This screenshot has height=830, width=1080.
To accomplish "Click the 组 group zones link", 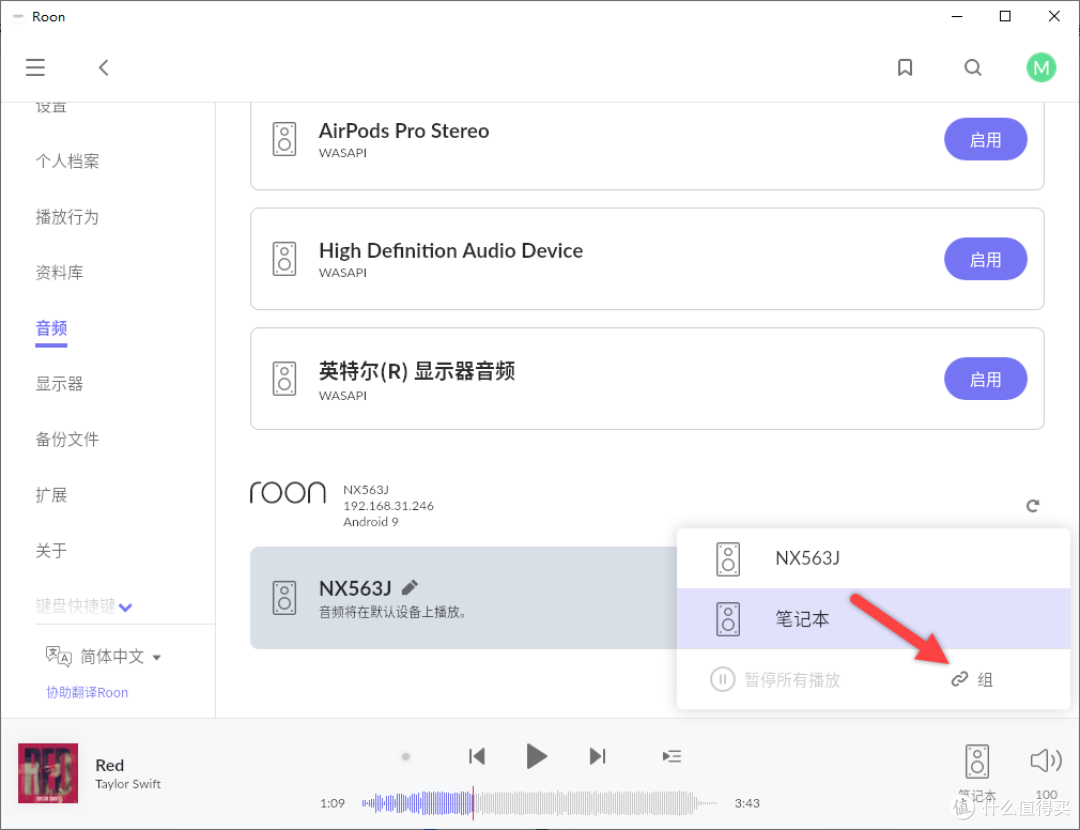I will pos(972,680).
